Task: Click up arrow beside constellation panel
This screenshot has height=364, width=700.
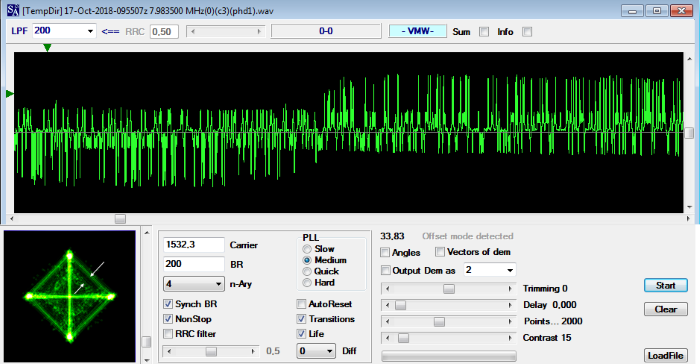Action: [146, 233]
